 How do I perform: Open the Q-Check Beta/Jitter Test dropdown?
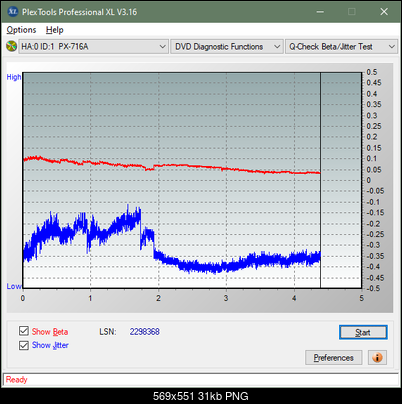pyautogui.click(x=341, y=47)
